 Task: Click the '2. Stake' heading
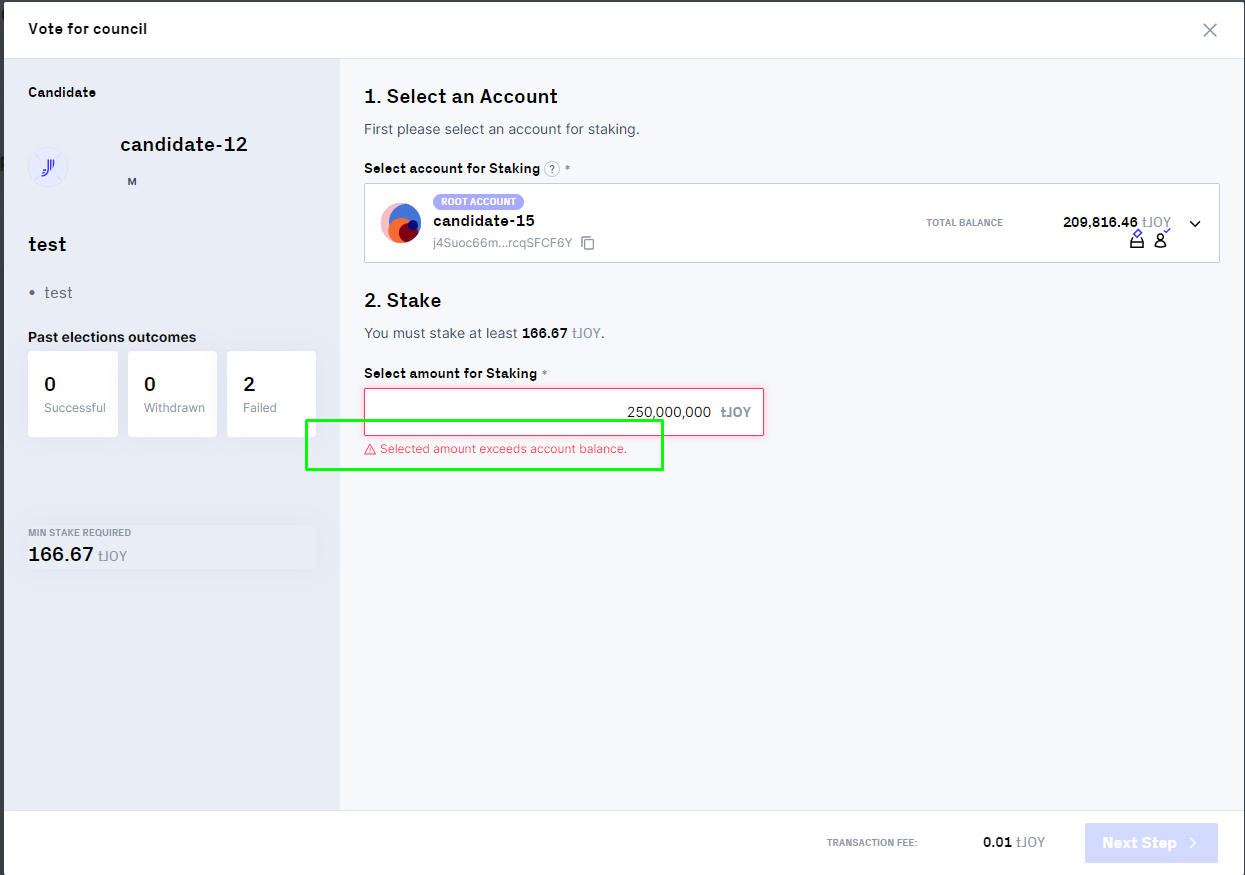(x=402, y=301)
